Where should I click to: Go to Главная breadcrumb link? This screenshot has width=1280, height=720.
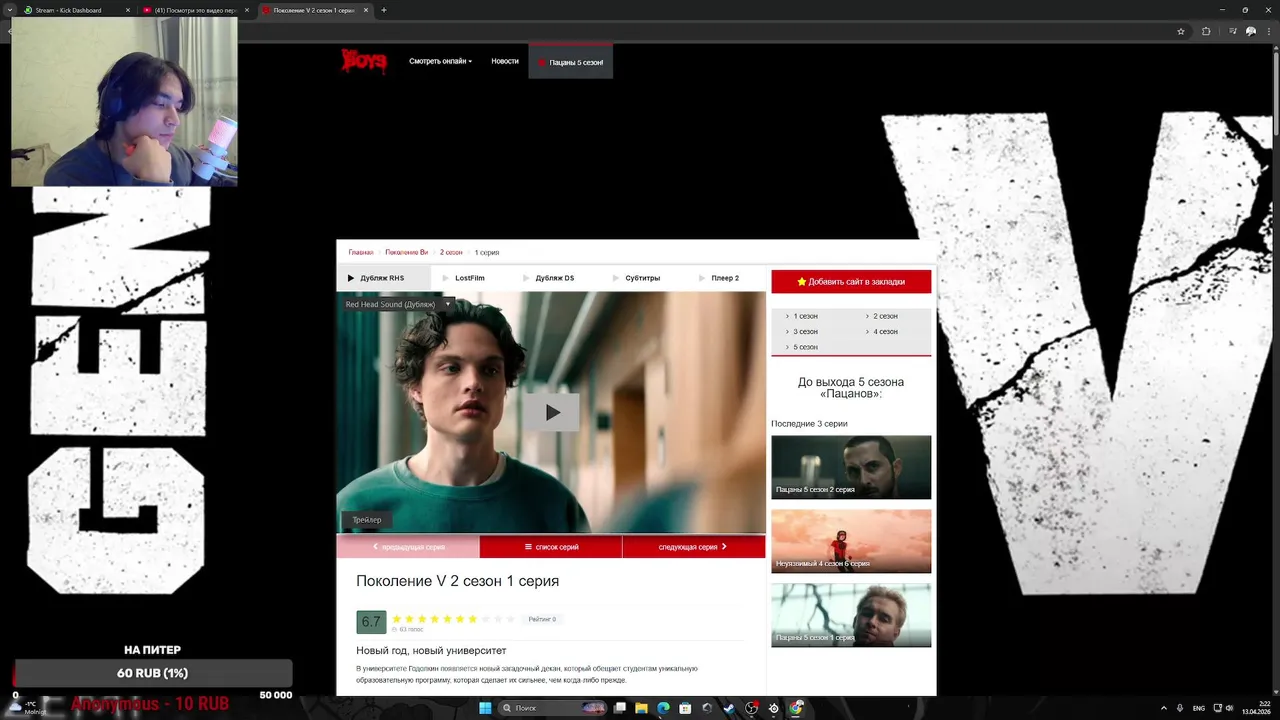[361, 253]
